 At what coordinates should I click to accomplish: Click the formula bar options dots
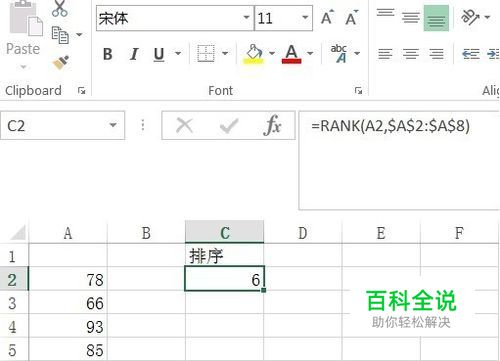tap(143, 125)
